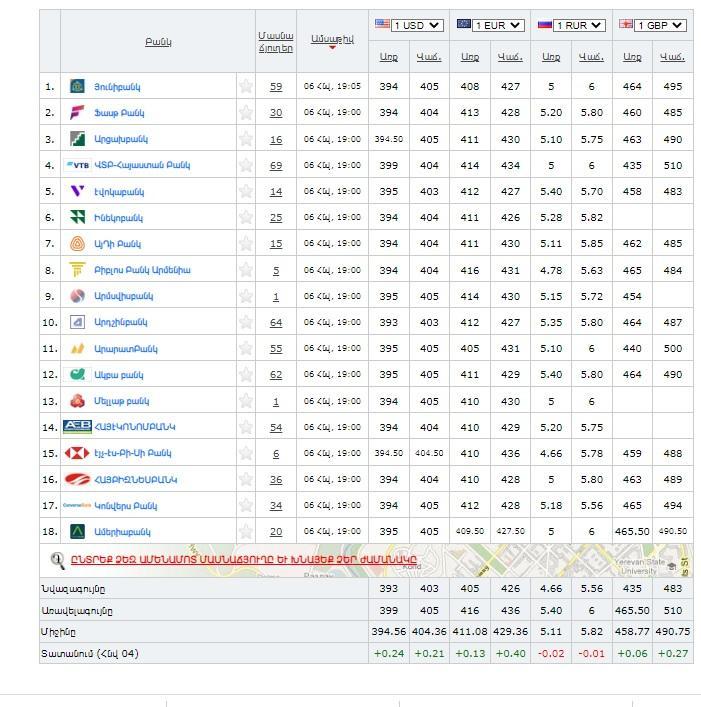Toggle the favorite star in row 1
The image size is (701, 707).
(x=245, y=87)
